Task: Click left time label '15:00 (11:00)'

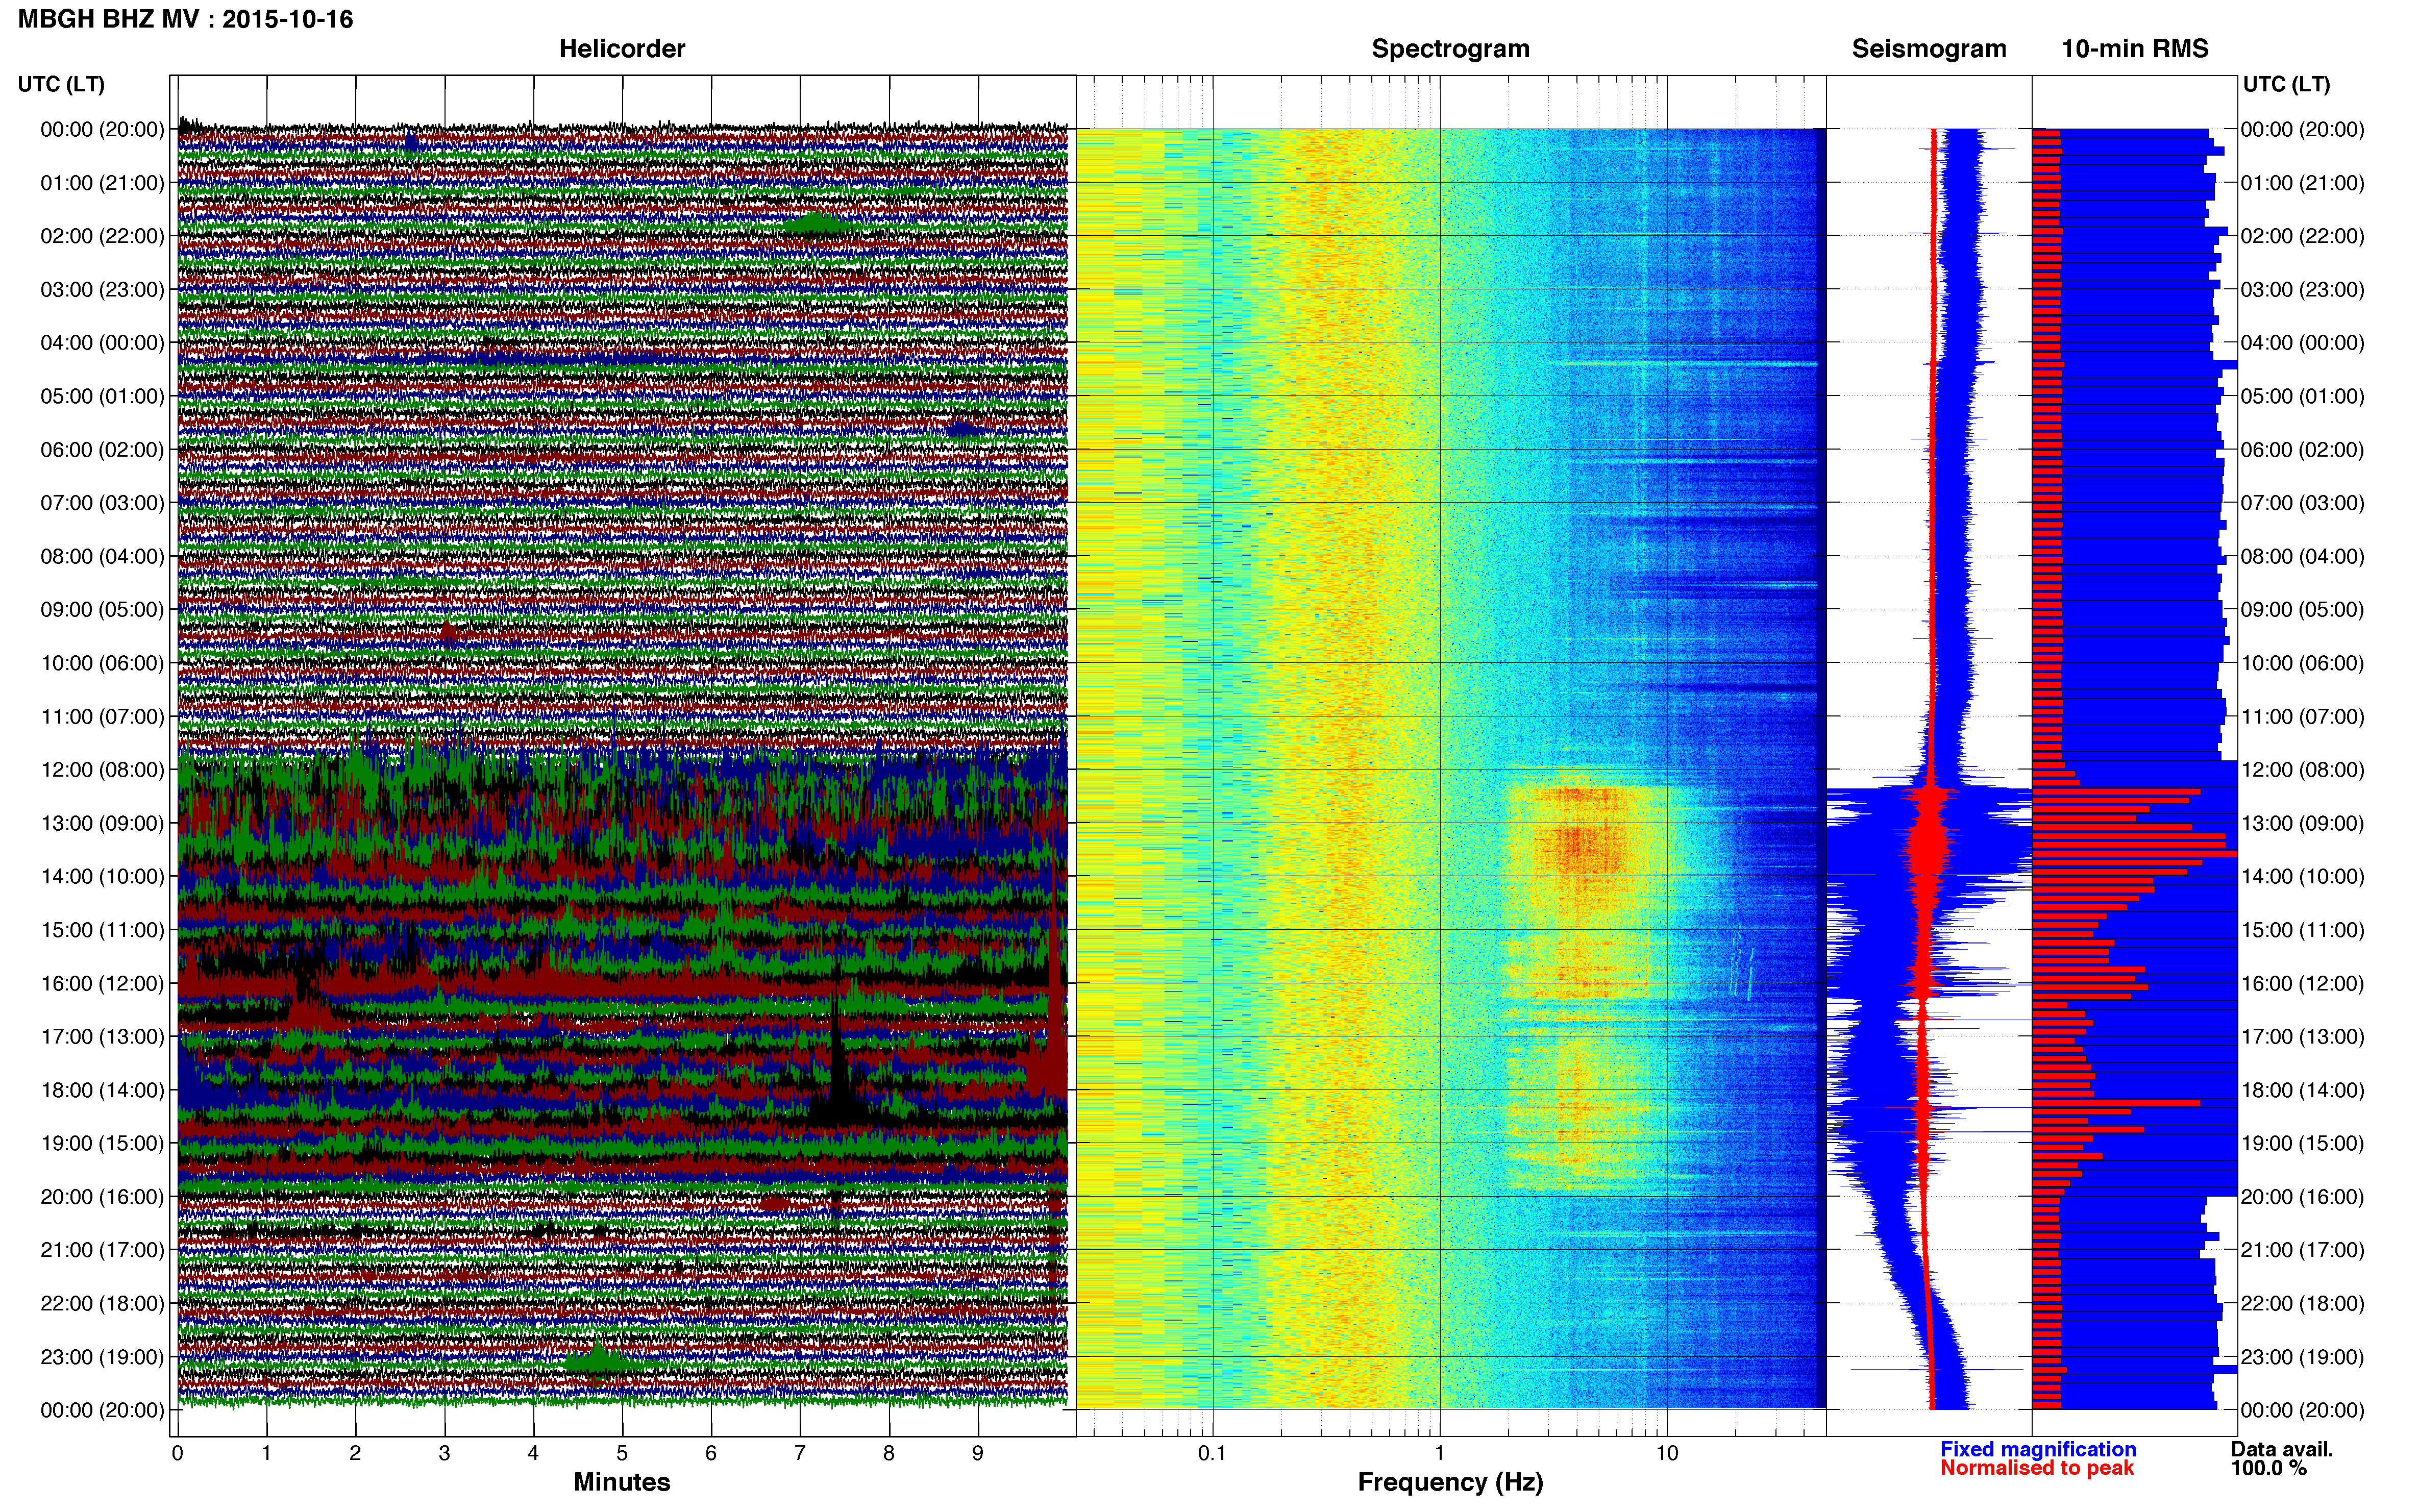Action: pyautogui.click(x=102, y=930)
